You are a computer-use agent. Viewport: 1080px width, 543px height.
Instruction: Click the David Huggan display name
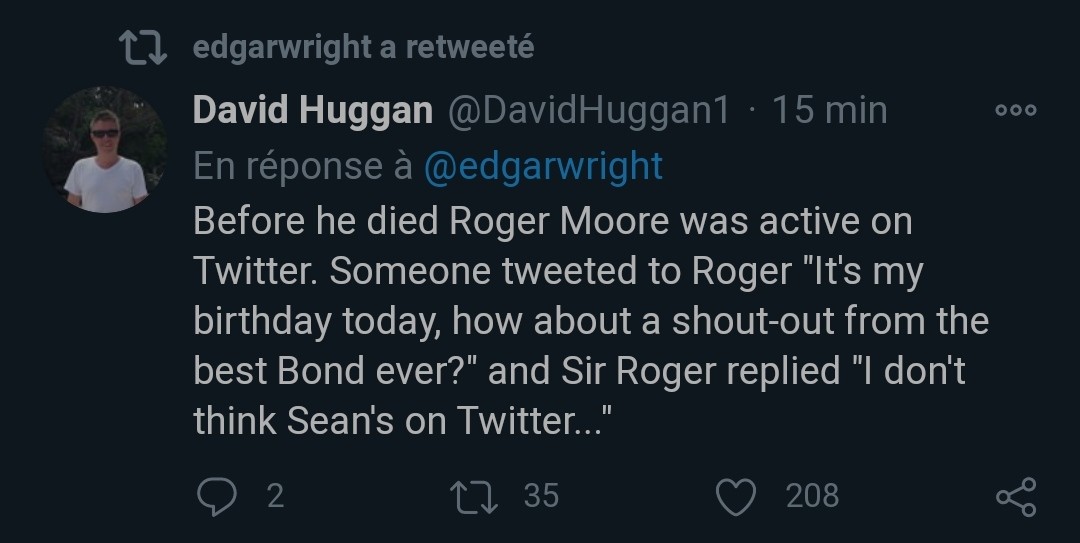[x=313, y=110]
